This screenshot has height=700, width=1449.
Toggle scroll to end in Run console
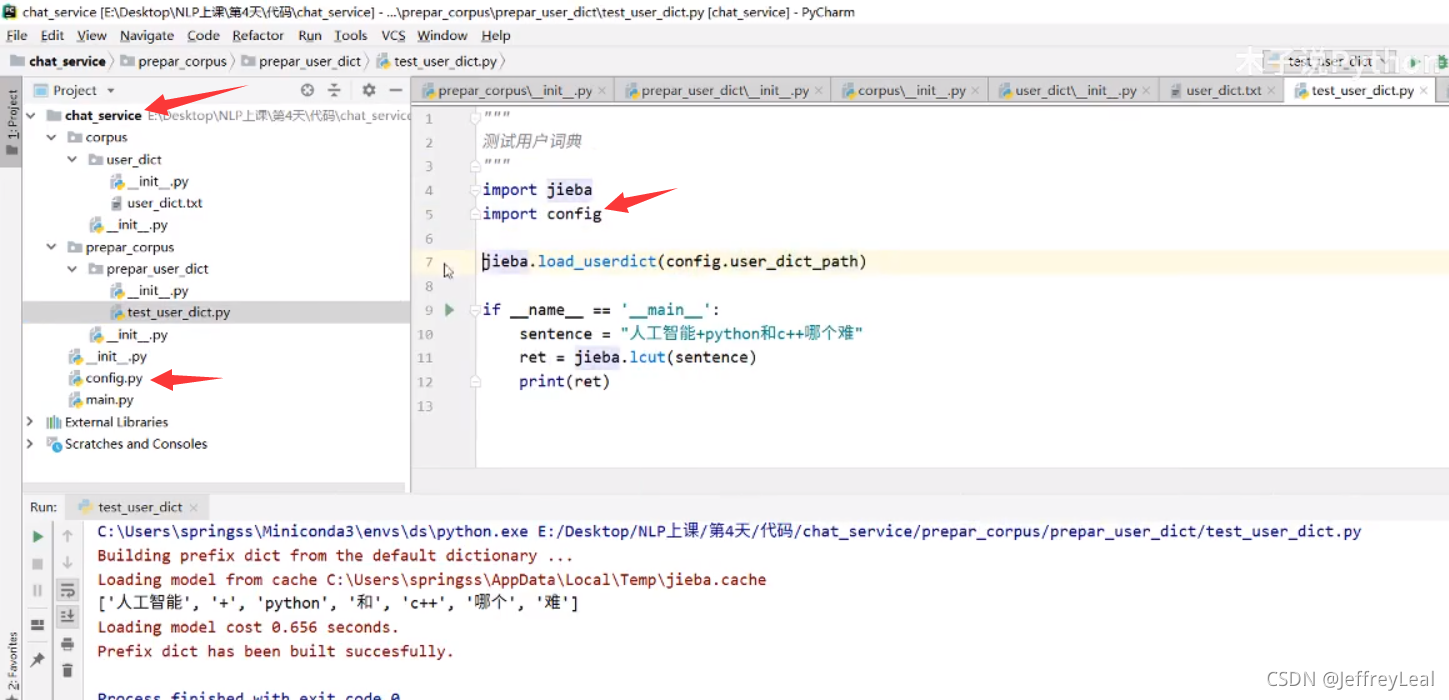(x=67, y=616)
